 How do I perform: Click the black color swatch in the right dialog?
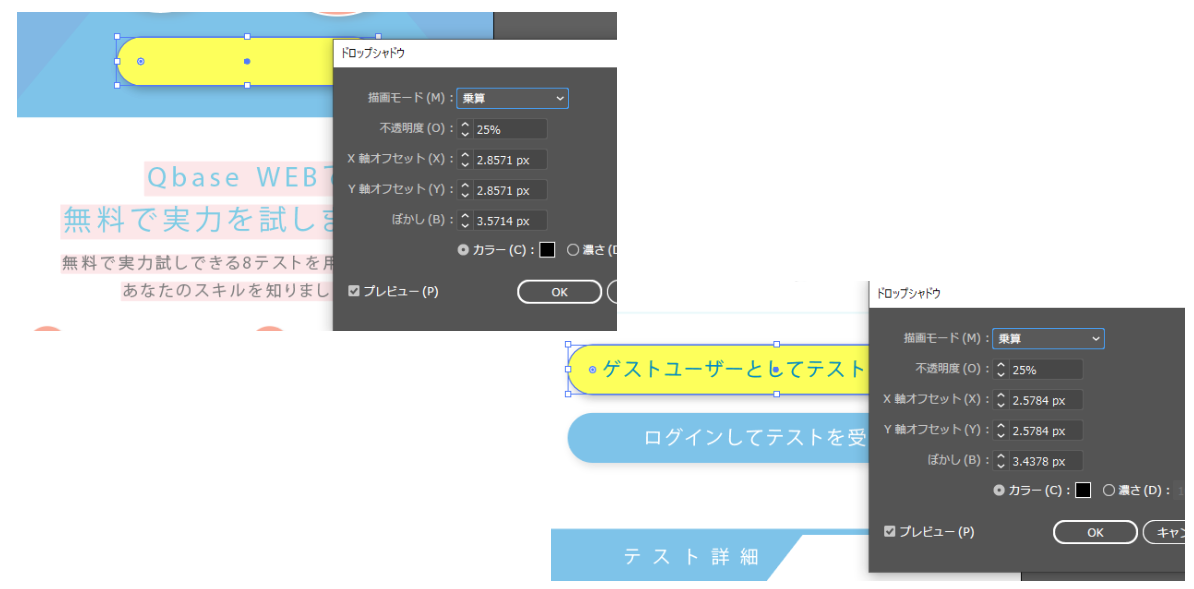point(1084,490)
